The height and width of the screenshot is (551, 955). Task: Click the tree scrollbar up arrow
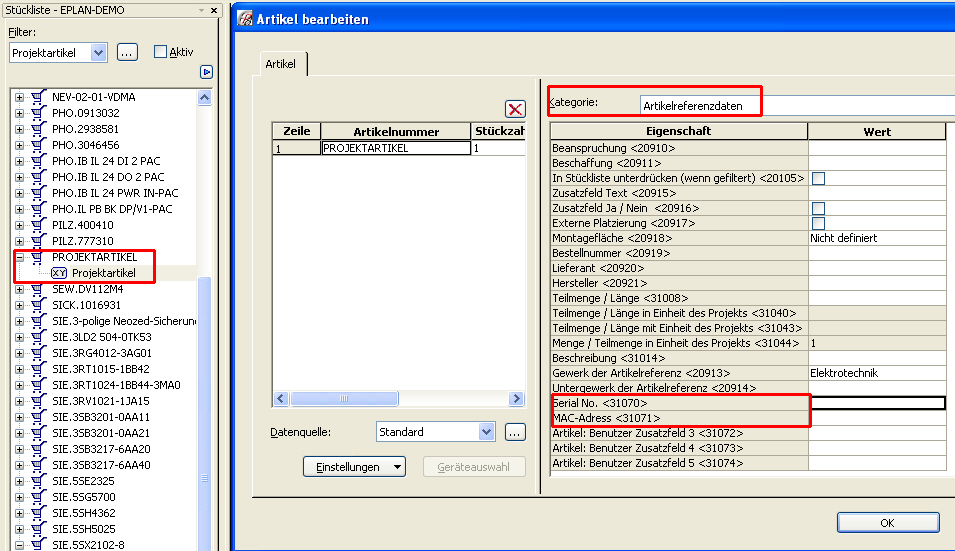[205, 97]
